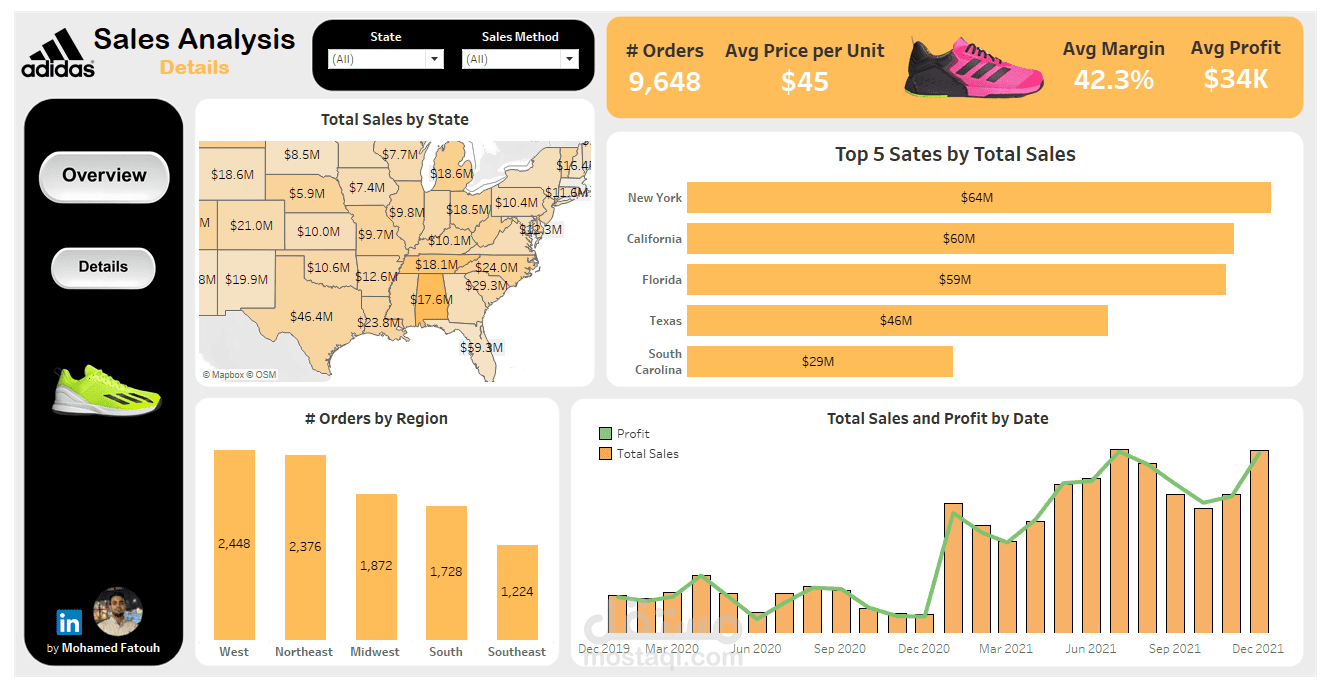Open the LinkedIn icon link
Screen dimensions: 1328x685
pyautogui.click(x=69, y=622)
